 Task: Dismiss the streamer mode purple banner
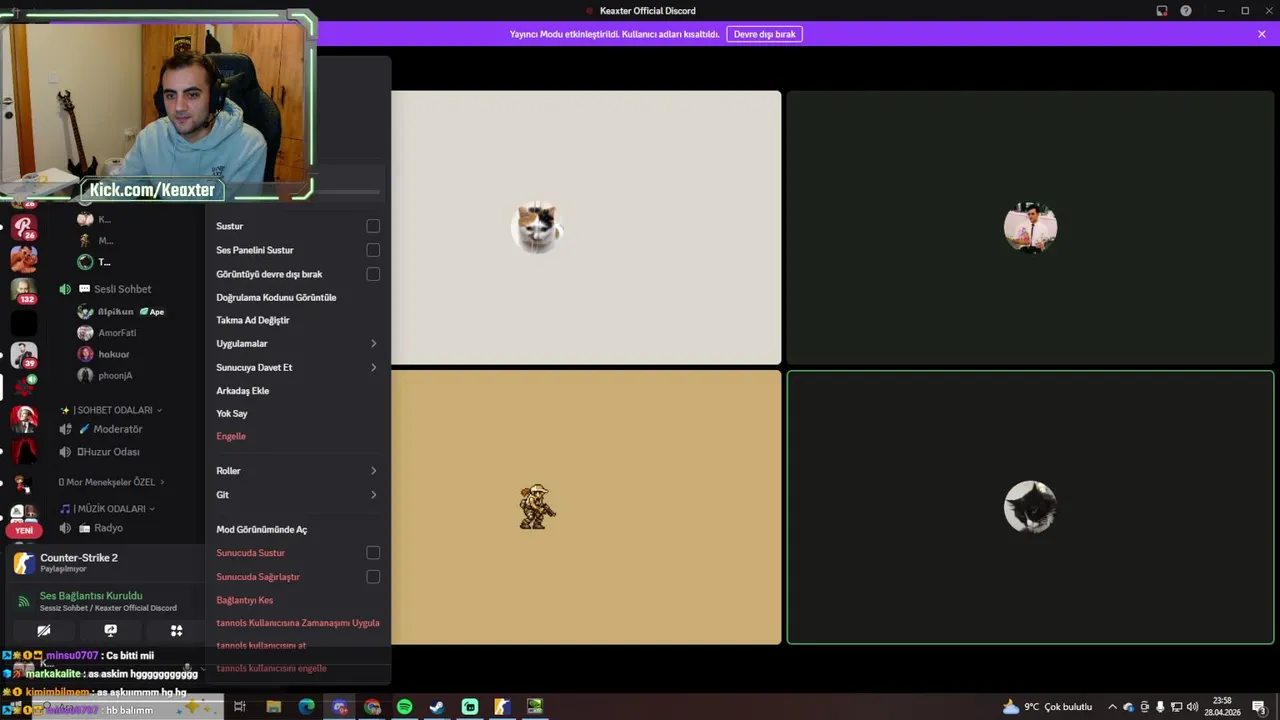click(x=1262, y=34)
